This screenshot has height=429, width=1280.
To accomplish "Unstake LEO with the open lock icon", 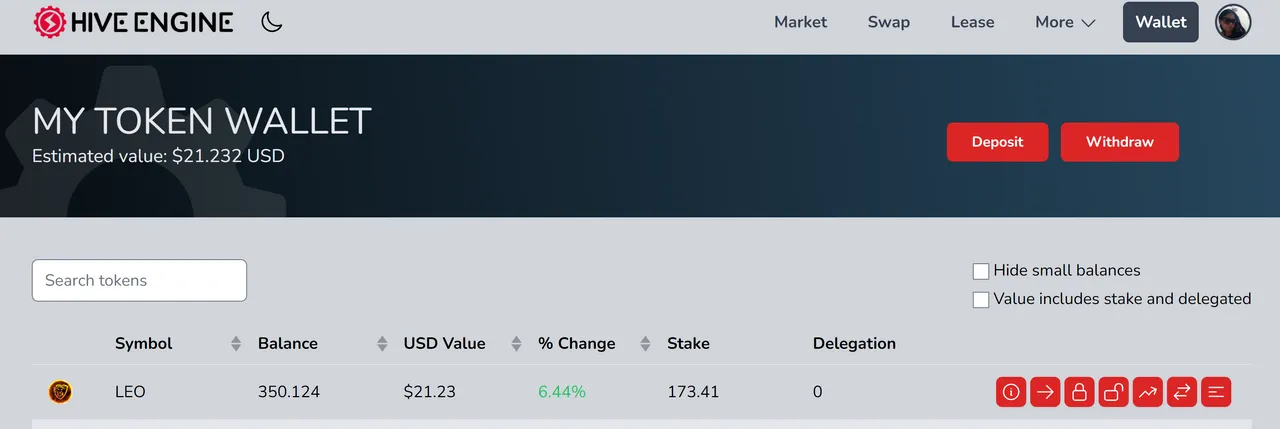I will coord(1114,392).
